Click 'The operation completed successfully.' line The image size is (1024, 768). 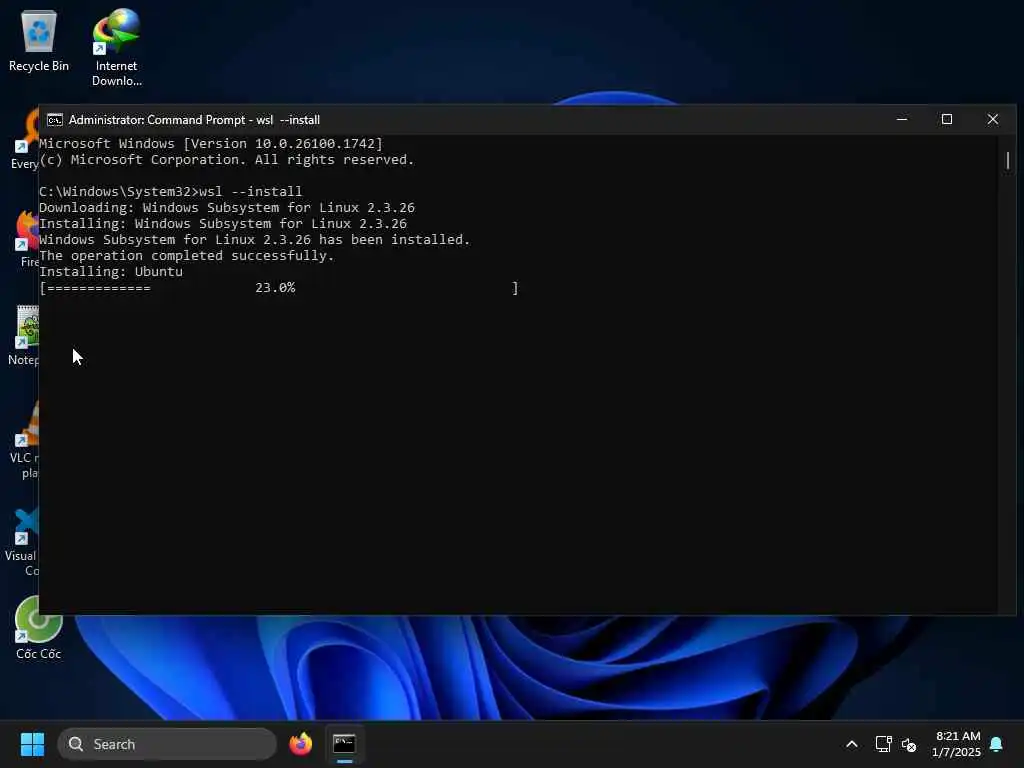click(x=187, y=255)
